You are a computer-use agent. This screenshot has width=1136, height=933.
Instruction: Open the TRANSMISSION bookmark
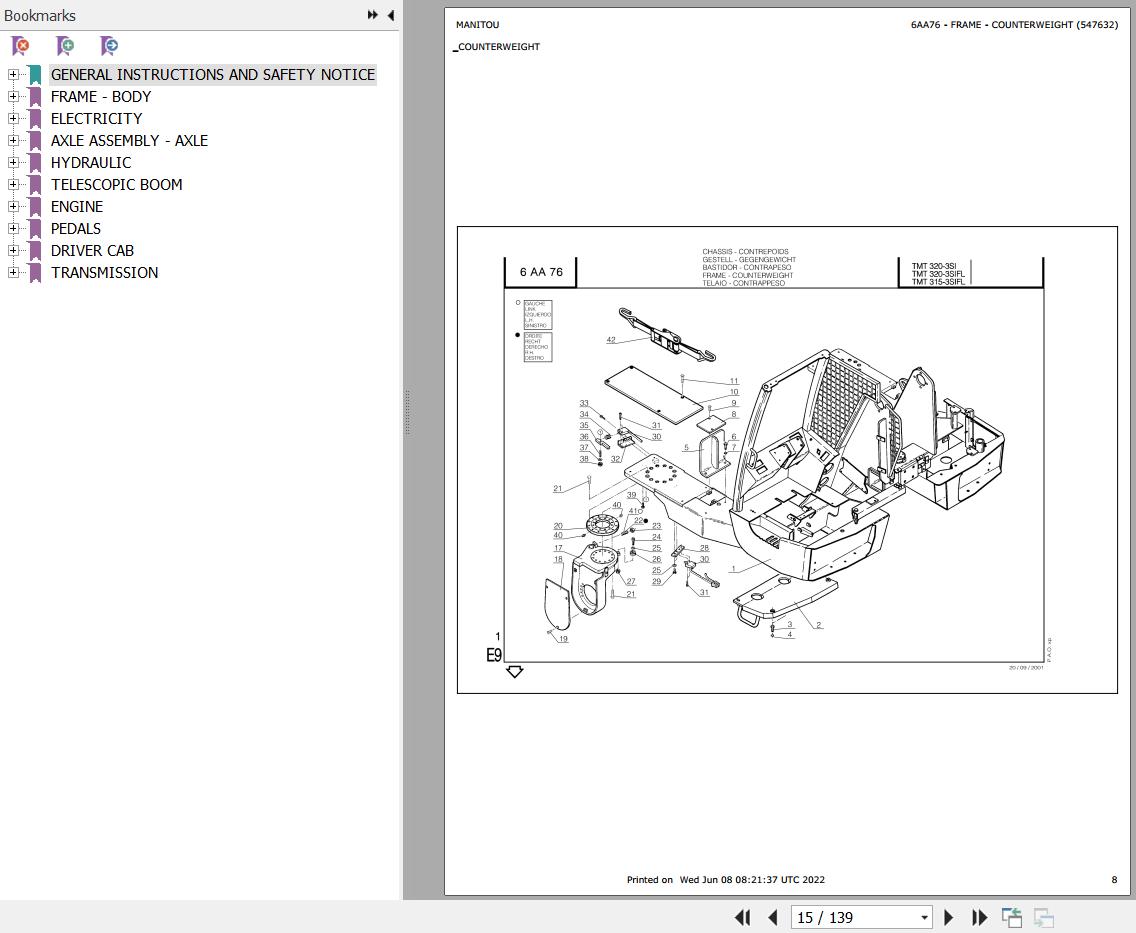pos(104,272)
